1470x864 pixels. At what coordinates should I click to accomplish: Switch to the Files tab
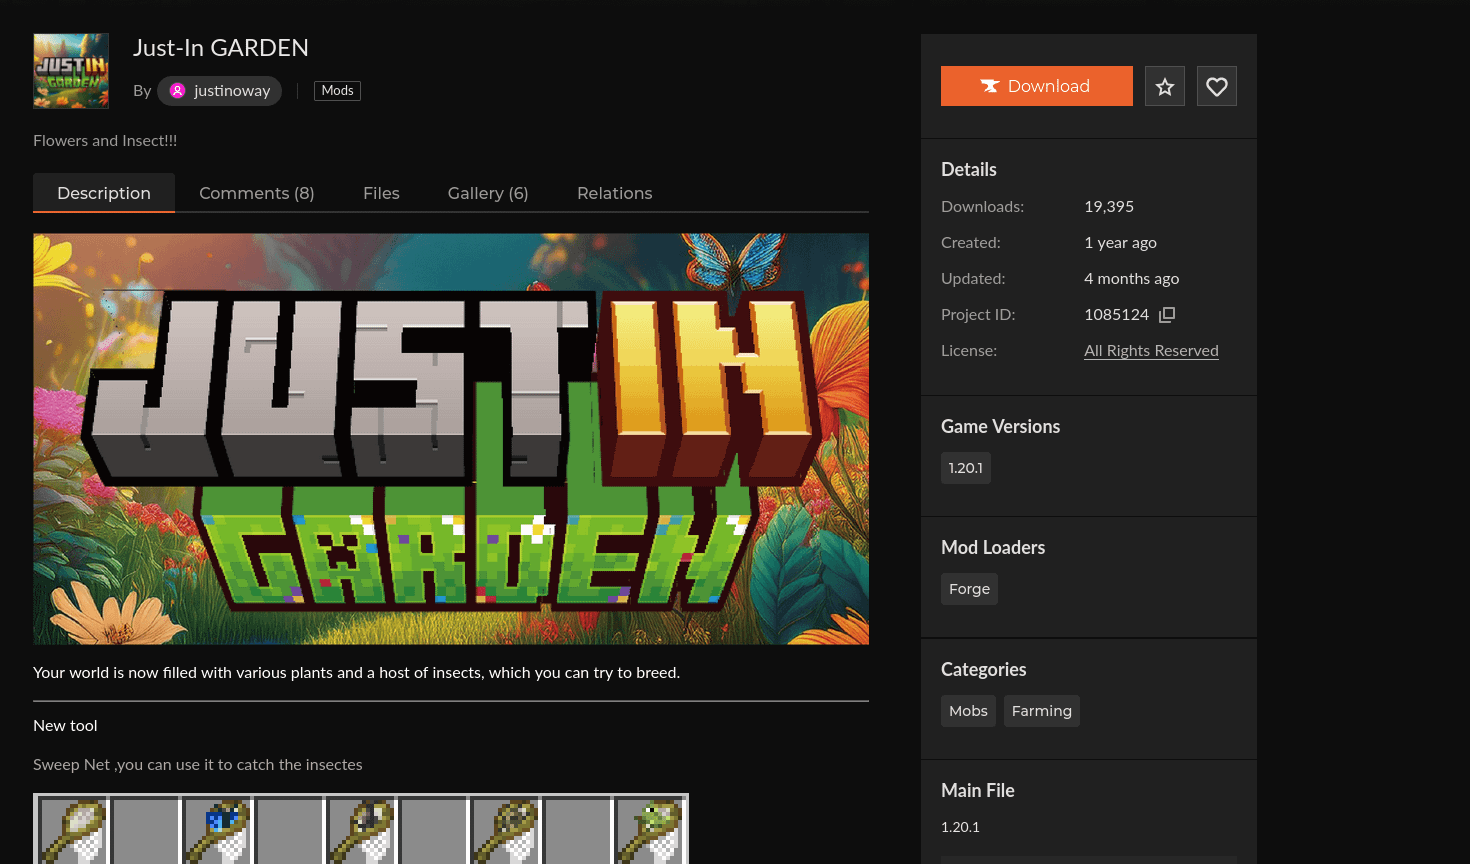[x=381, y=193]
